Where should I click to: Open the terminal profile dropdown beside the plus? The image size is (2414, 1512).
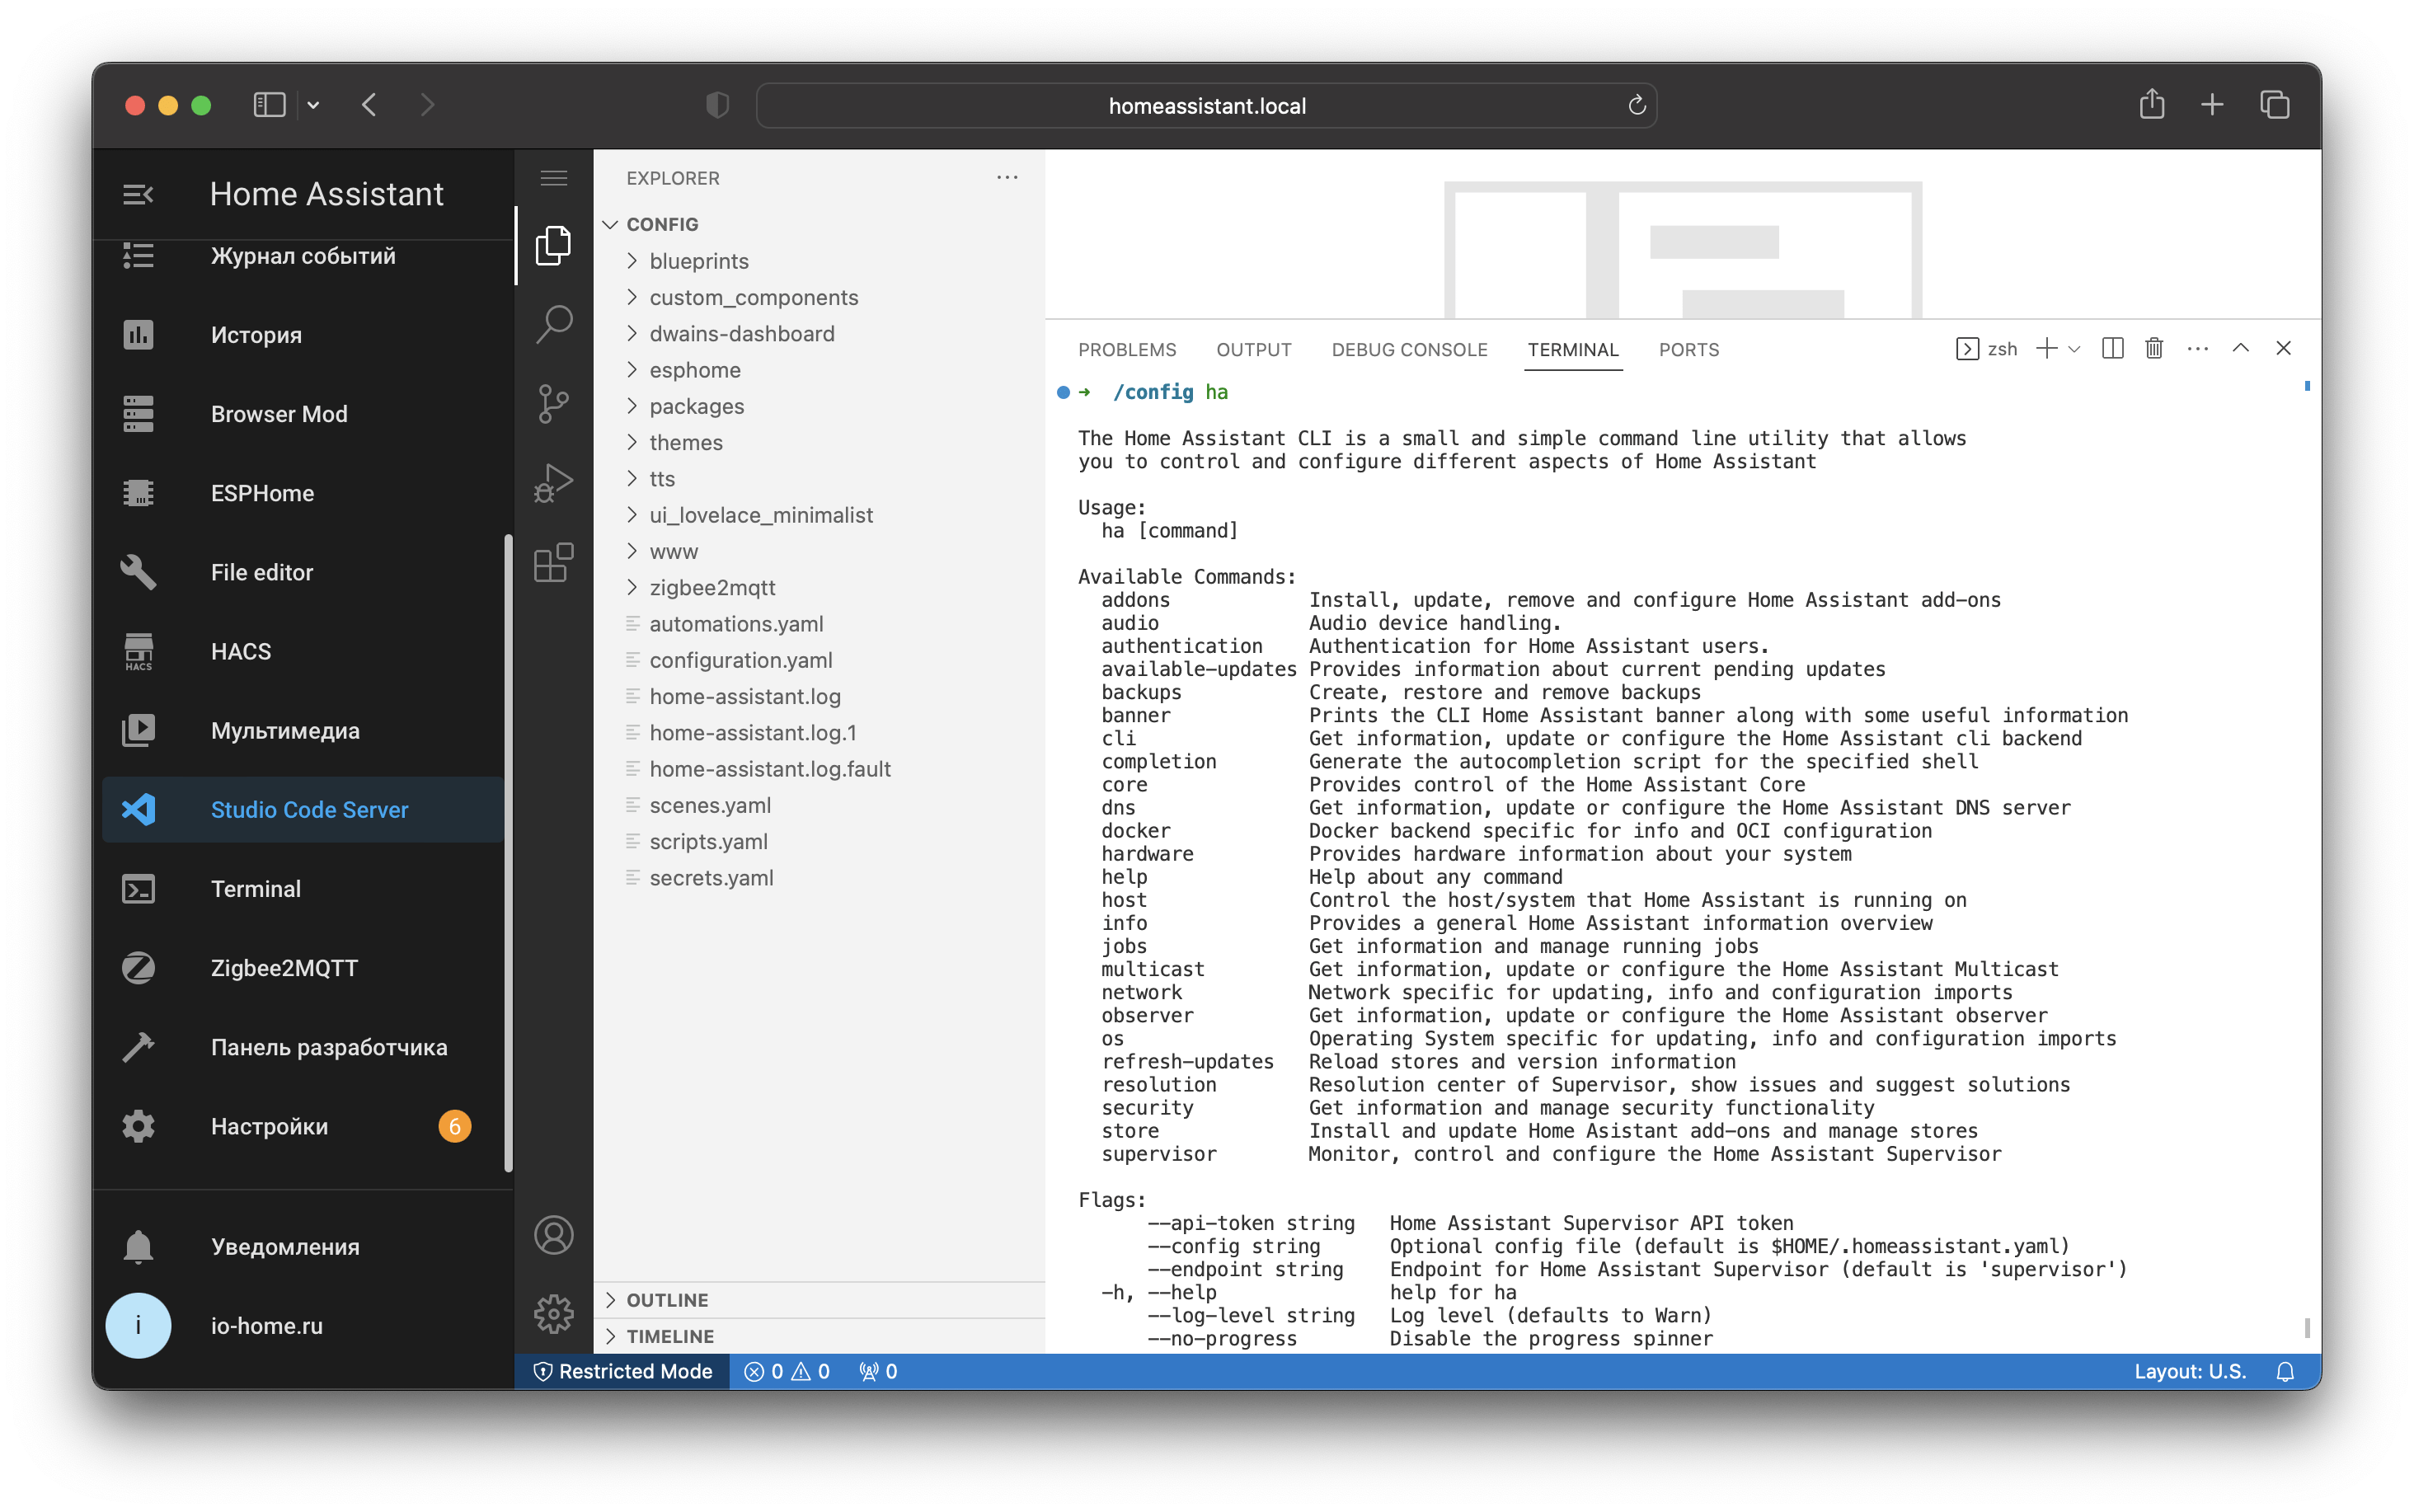[2075, 348]
